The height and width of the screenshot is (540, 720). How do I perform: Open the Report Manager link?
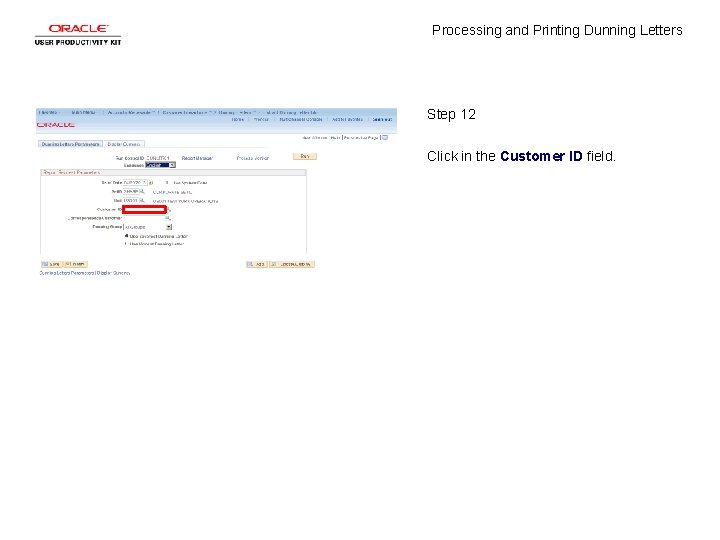click(197, 158)
